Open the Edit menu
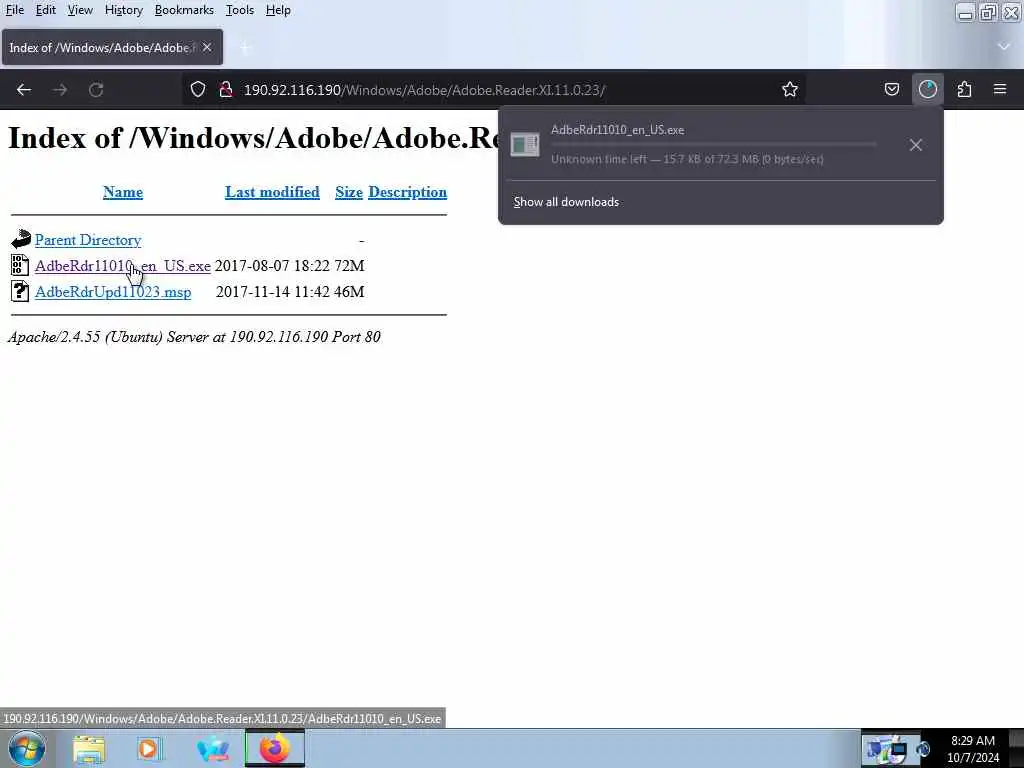1024x768 pixels. 45,10
